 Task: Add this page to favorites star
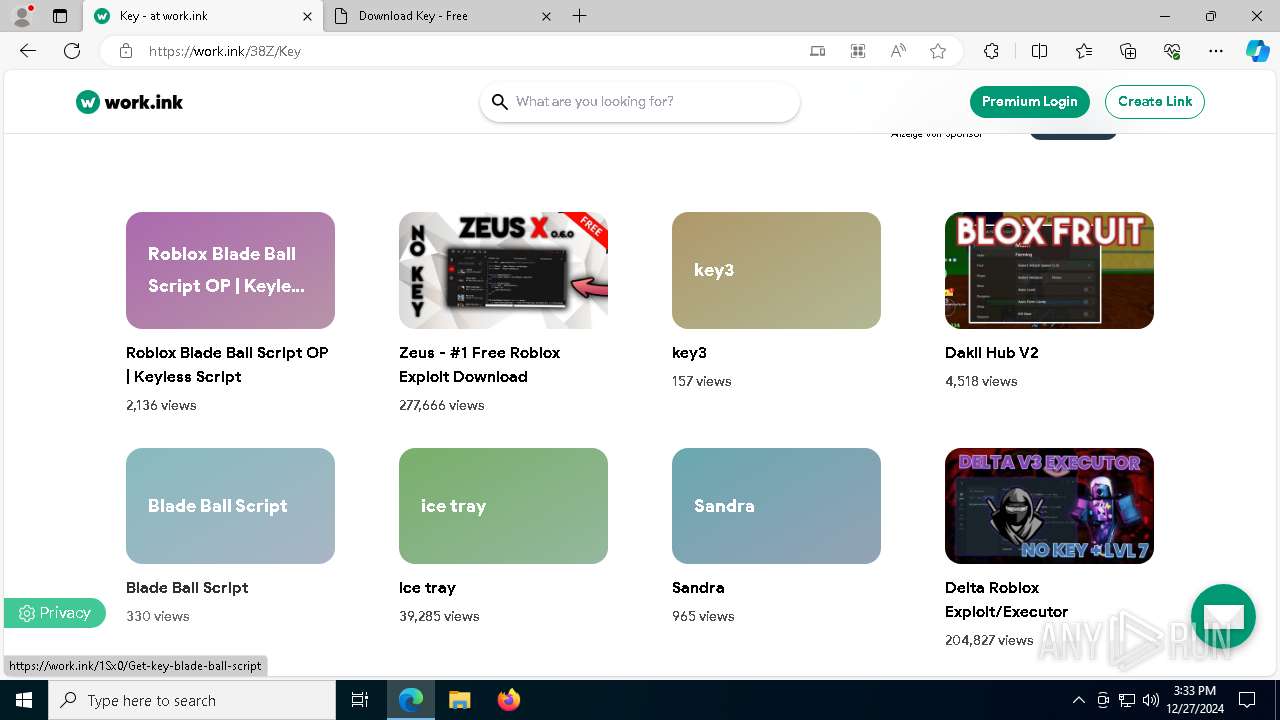click(x=938, y=51)
